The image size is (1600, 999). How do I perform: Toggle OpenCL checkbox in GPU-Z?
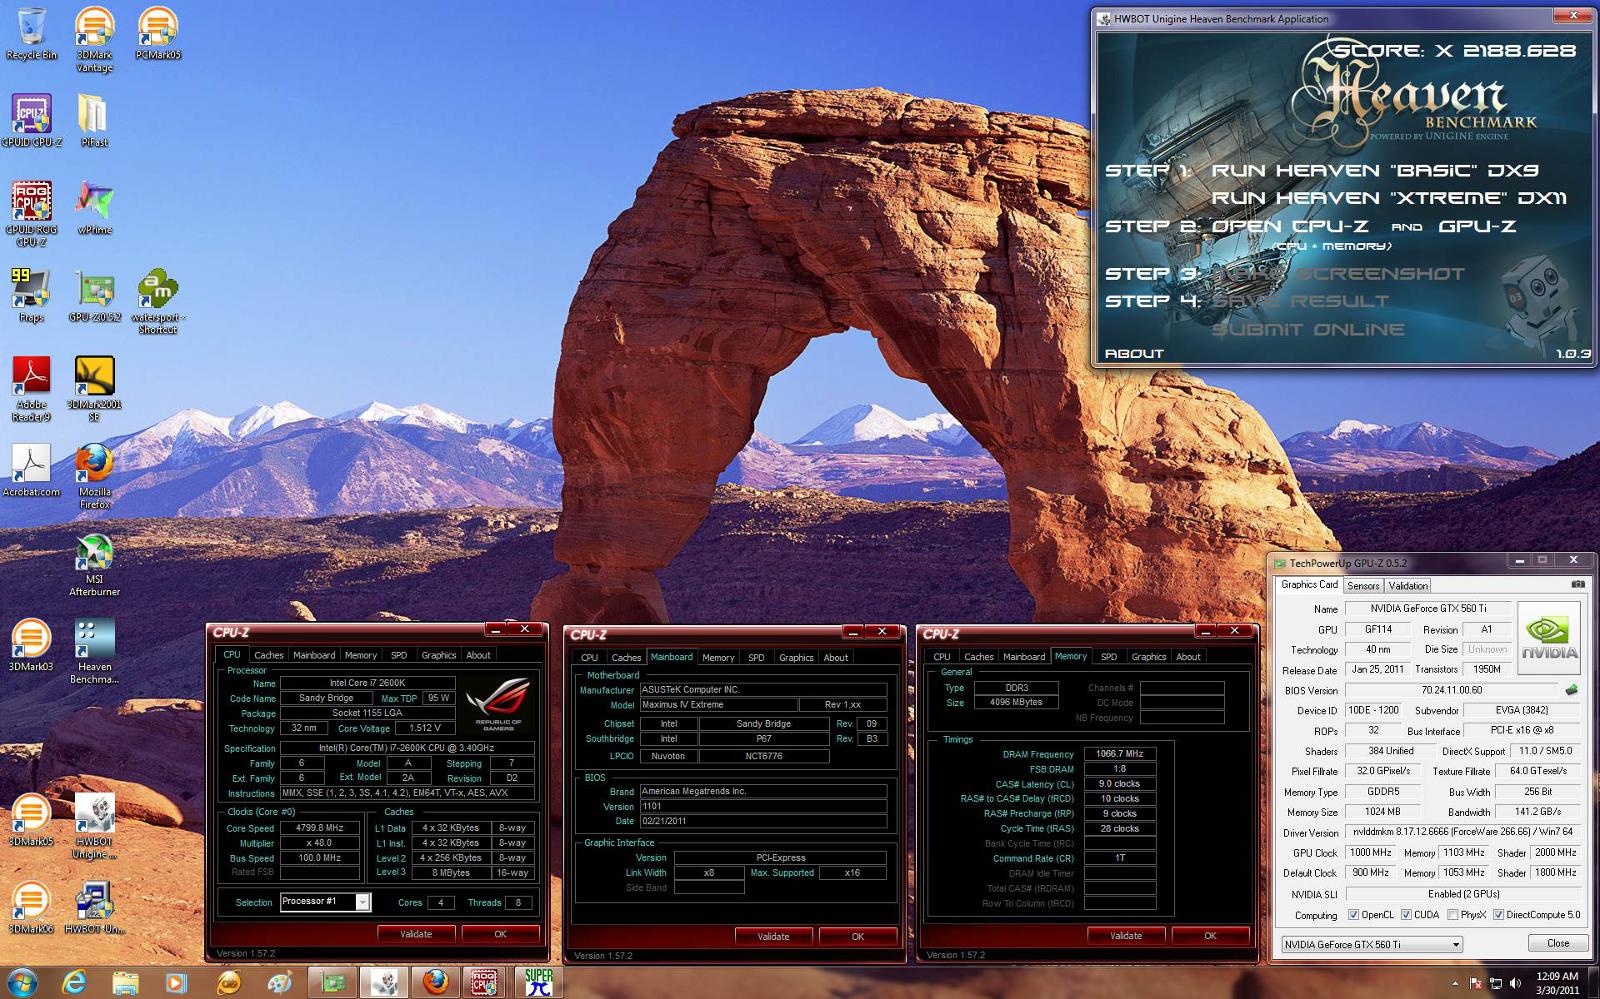[1353, 915]
